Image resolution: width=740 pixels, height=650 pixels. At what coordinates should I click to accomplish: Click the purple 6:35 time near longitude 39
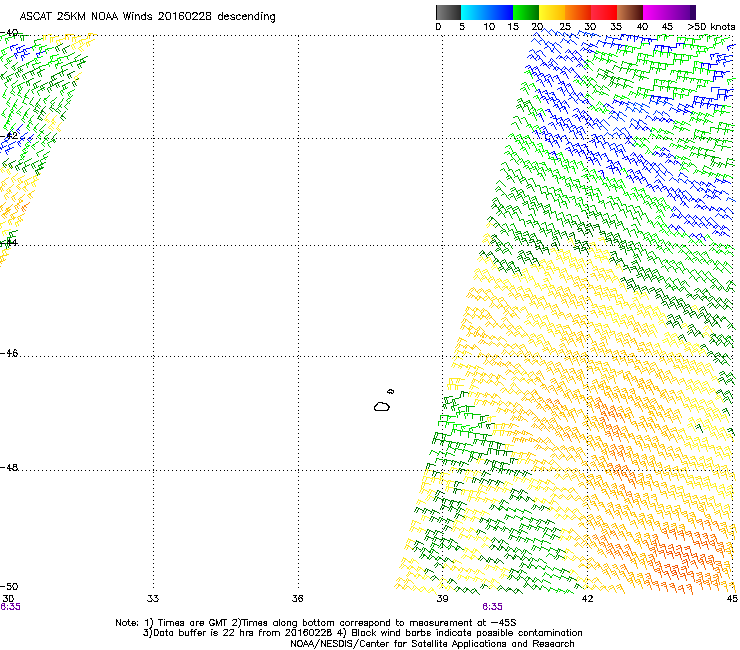click(x=492, y=607)
